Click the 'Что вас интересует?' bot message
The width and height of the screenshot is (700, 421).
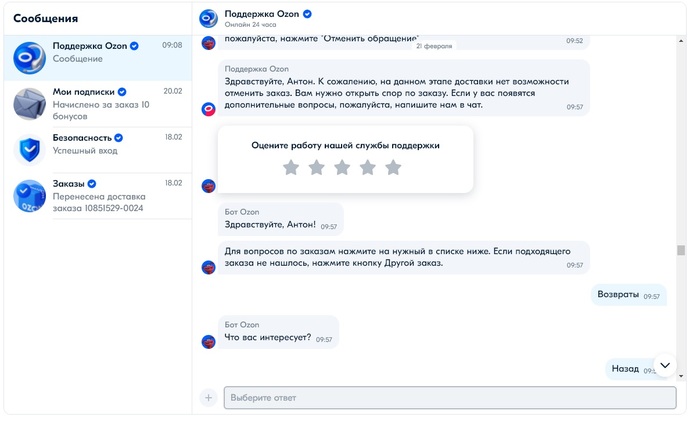pyautogui.click(x=279, y=333)
